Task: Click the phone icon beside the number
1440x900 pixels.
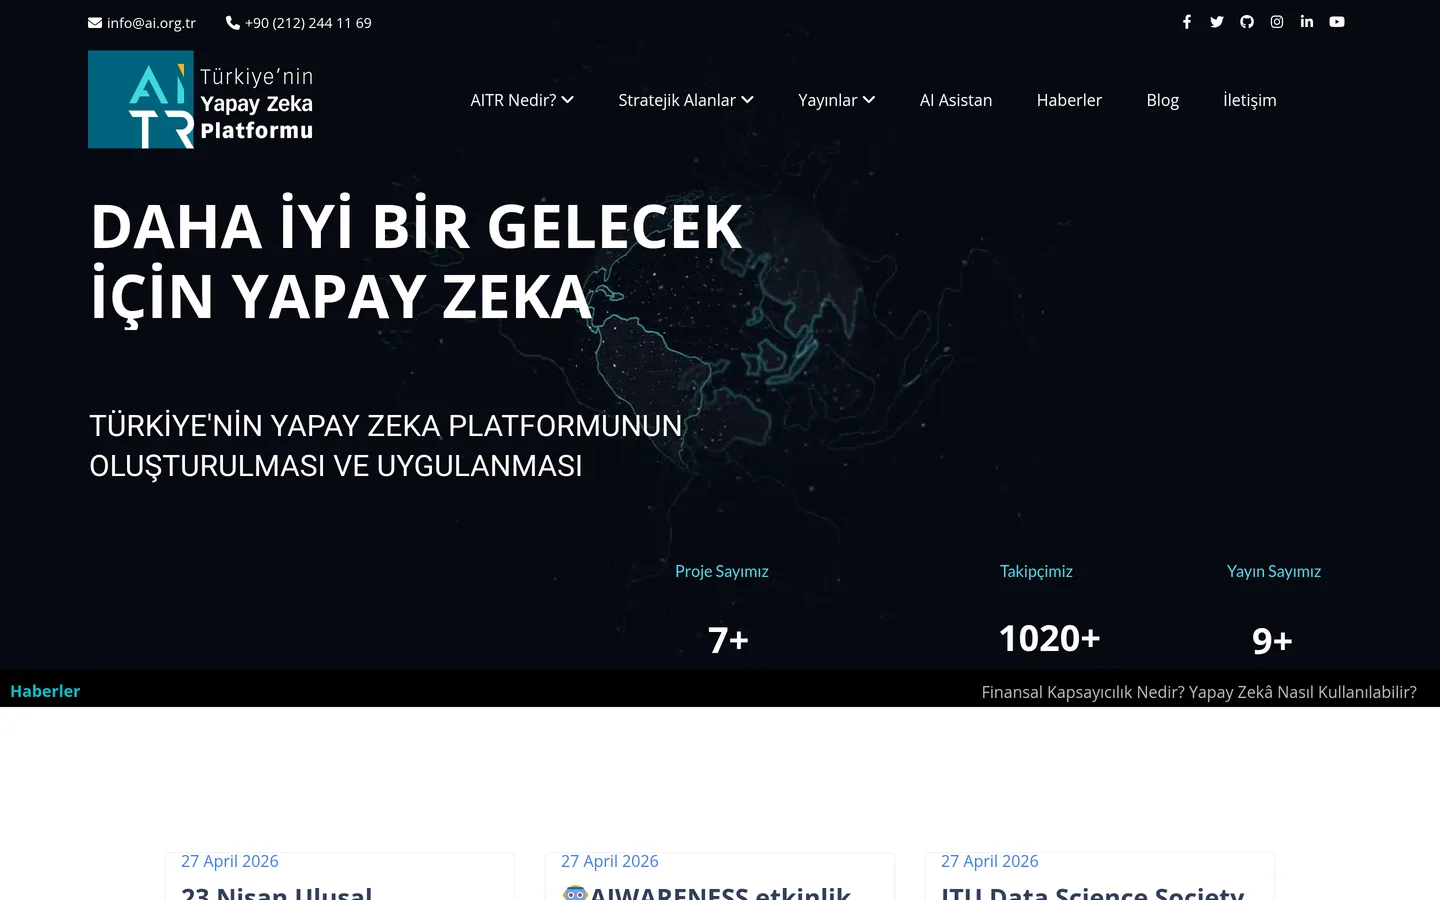Action: (x=233, y=23)
